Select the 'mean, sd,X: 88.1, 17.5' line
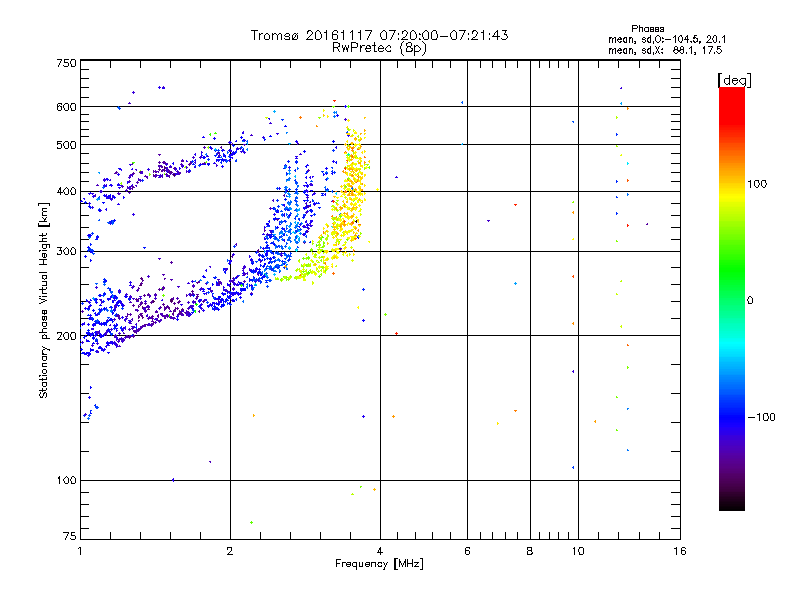The width and height of the screenshot is (800, 600). pyautogui.click(x=665, y=50)
